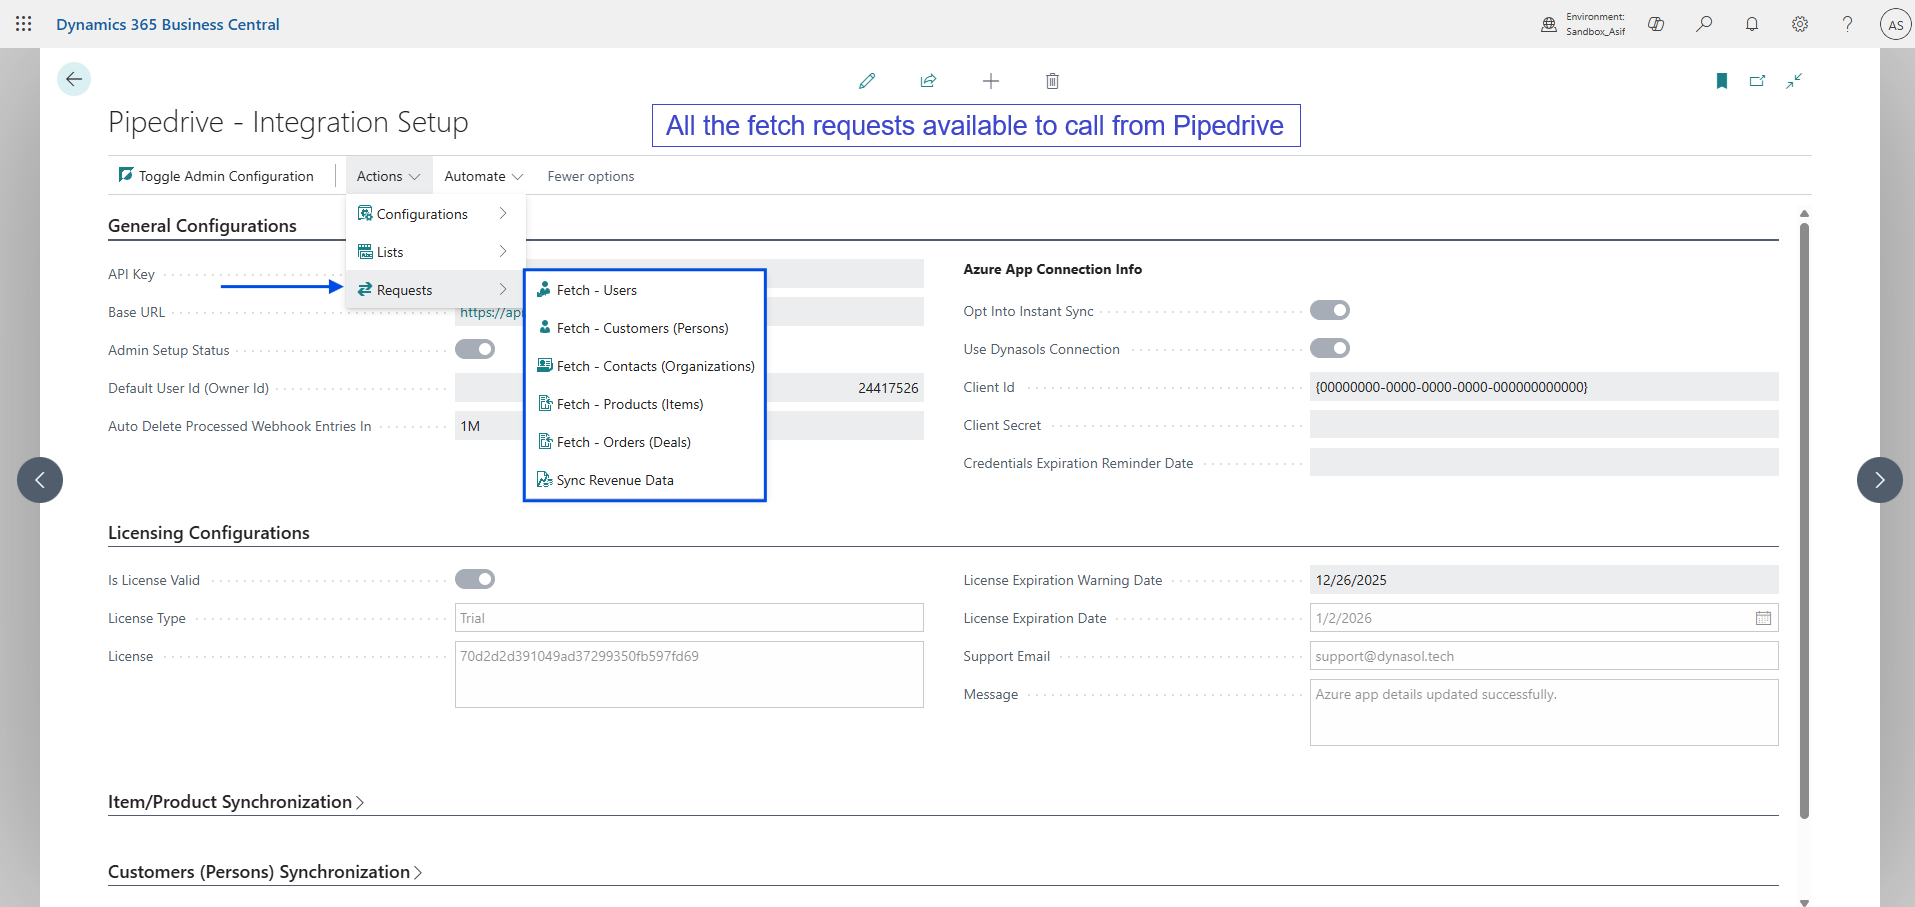The image size is (1915, 907).
Task: Toggle Opt Into Instant Sync switch
Action: coord(1329,310)
